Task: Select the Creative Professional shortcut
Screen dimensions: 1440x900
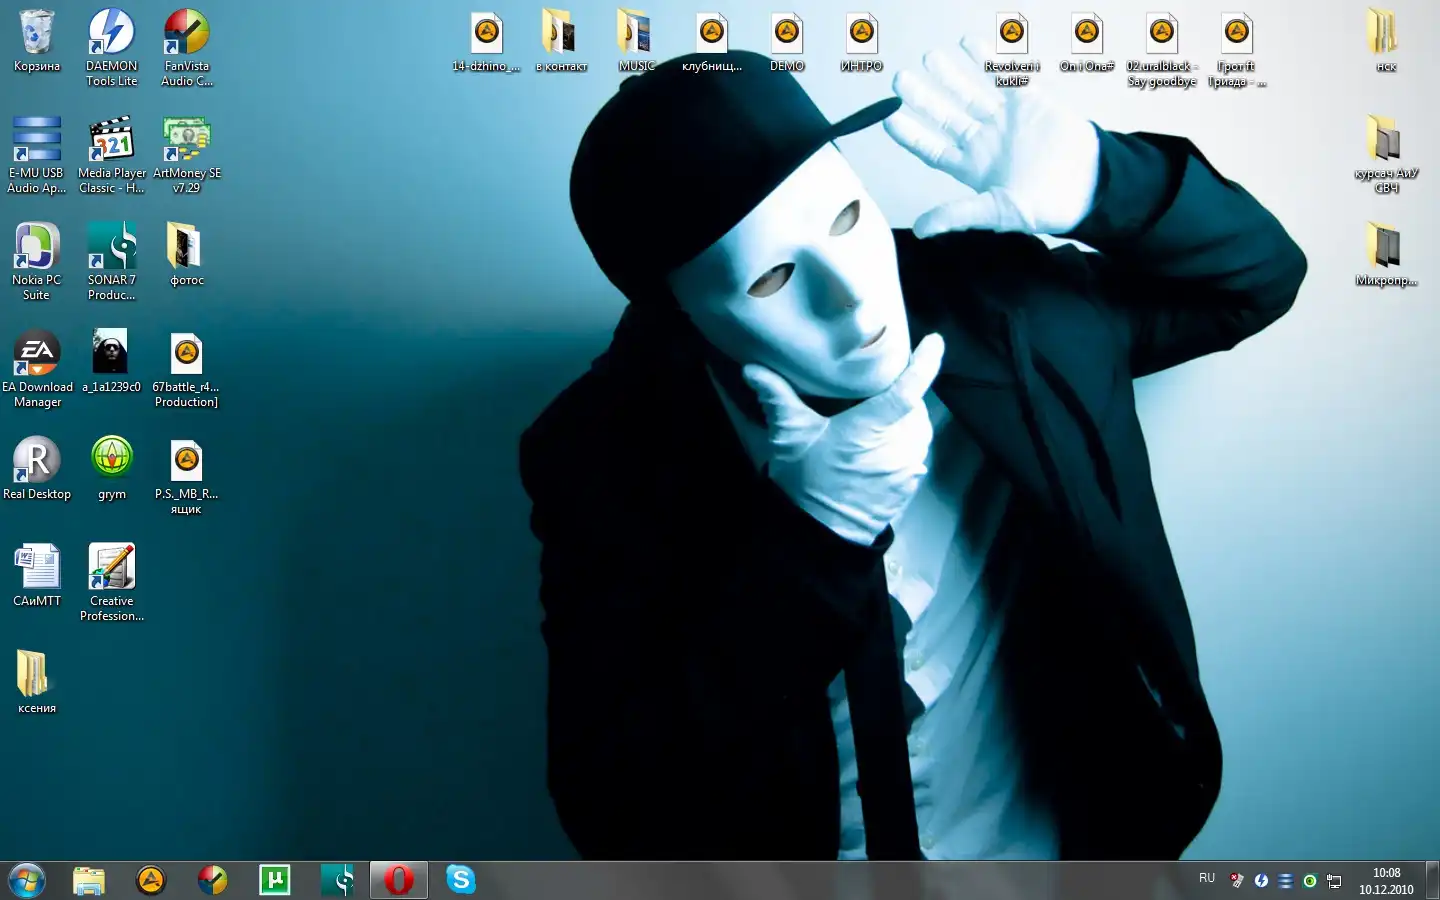Action: (x=111, y=570)
